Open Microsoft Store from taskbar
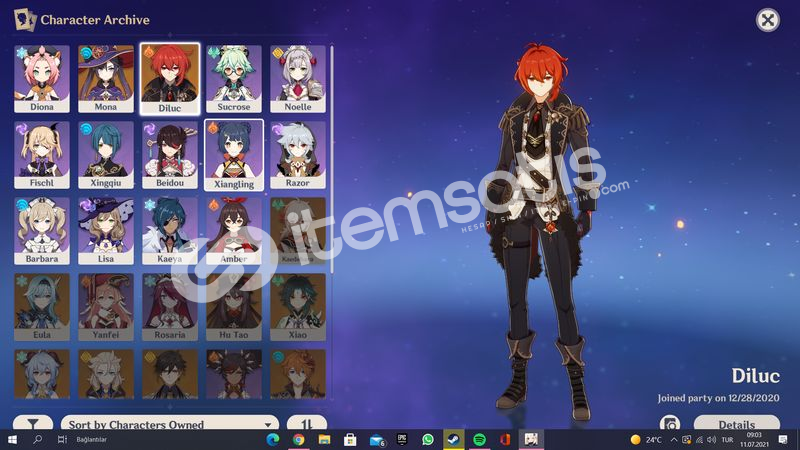 (x=350, y=440)
